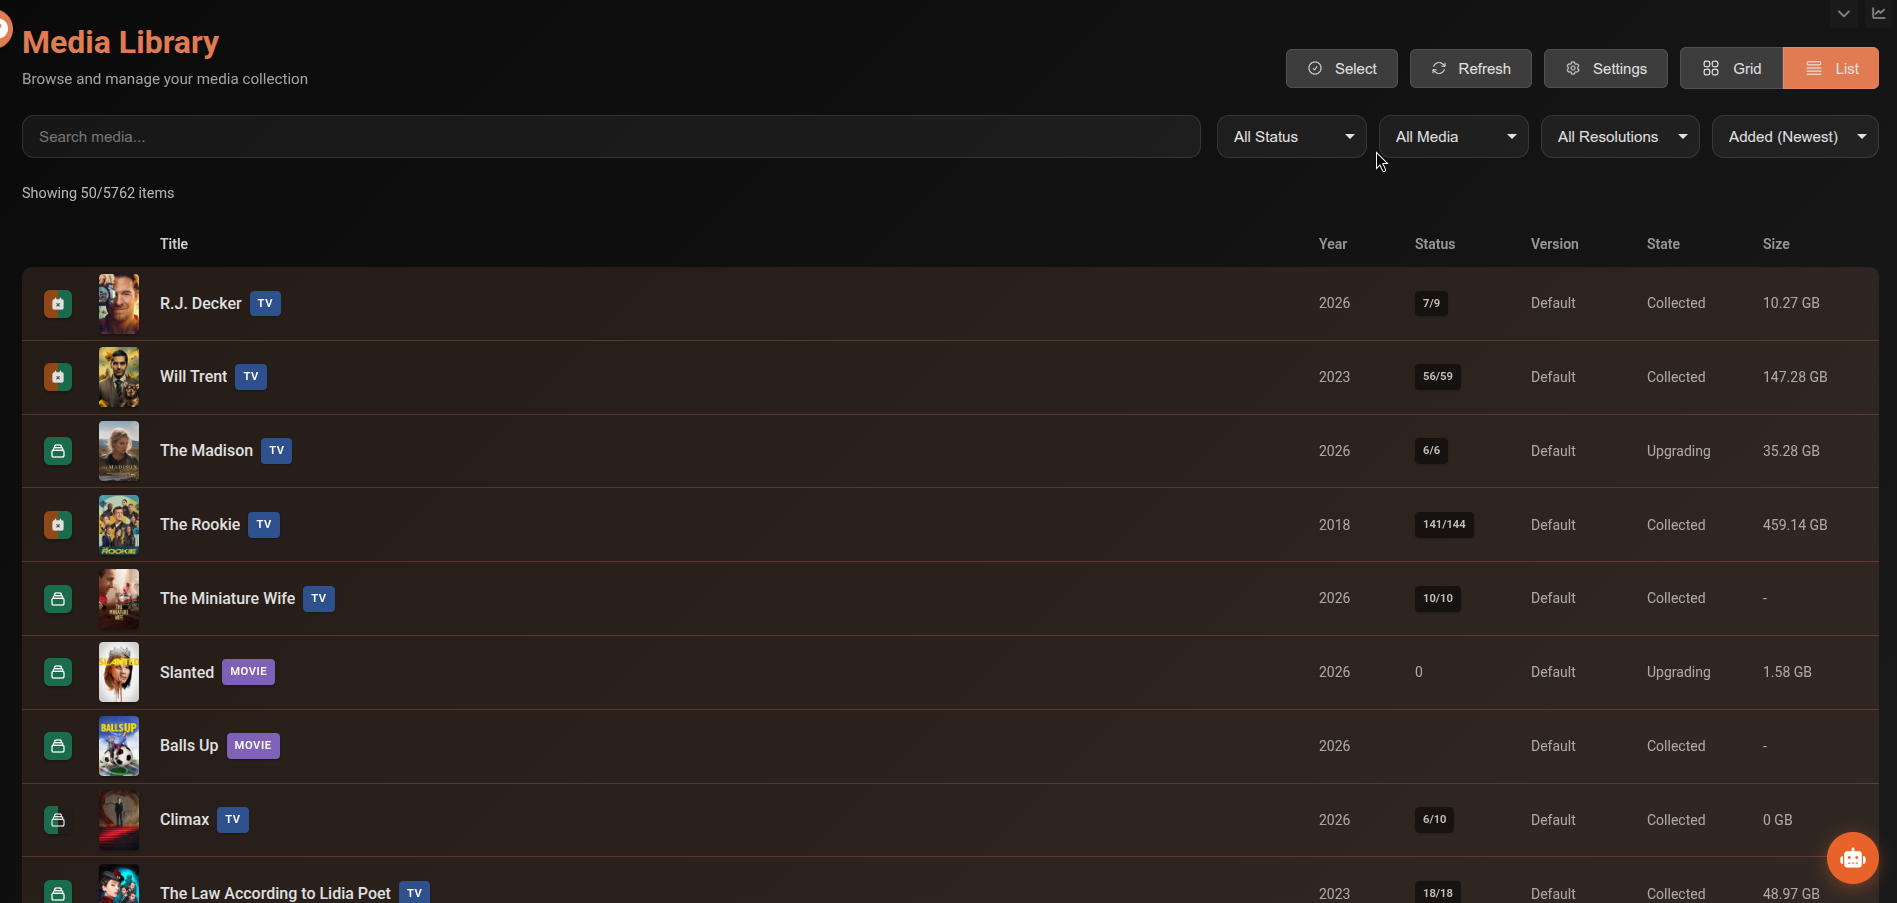
Task: Open the chat bot assistant button
Action: (x=1852, y=858)
